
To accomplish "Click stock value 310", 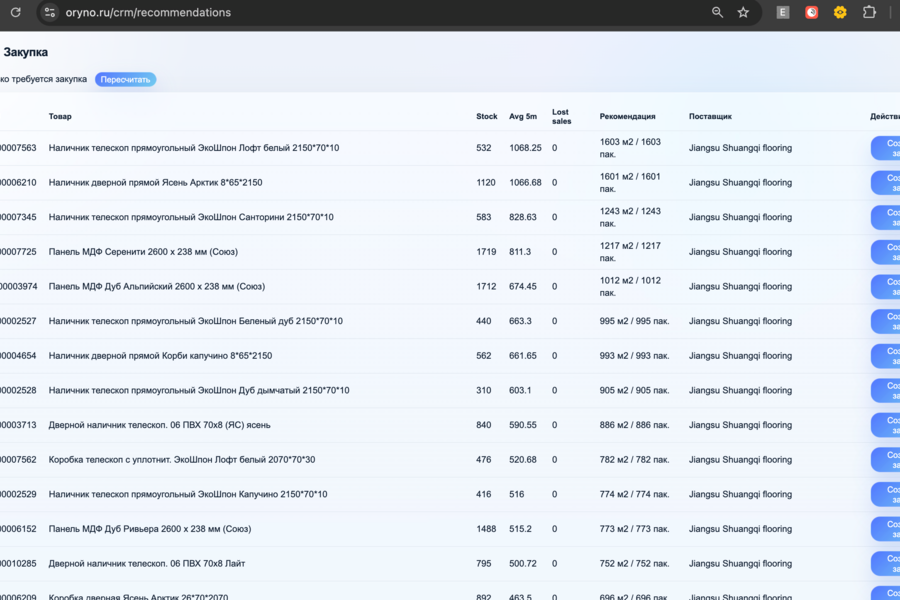I will pyautogui.click(x=484, y=390).
